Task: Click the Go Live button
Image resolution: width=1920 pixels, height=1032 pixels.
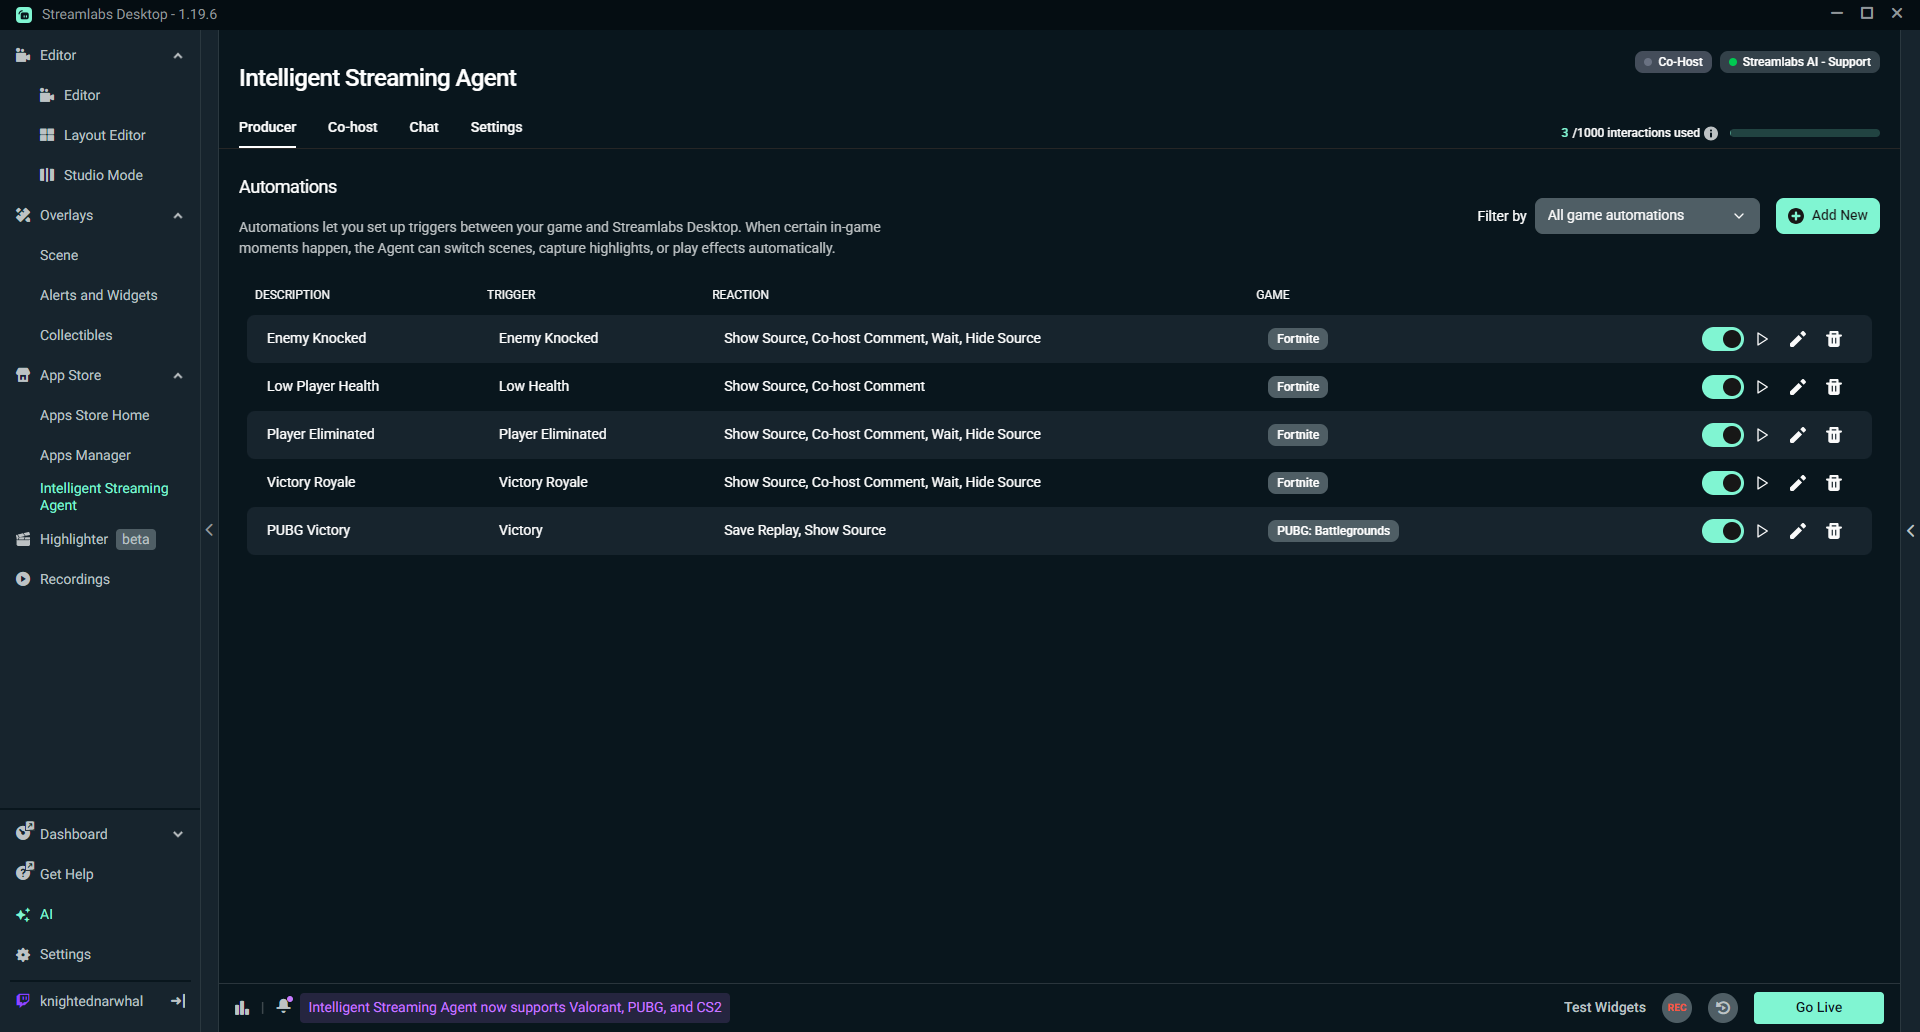Action: click(x=1817, y=1007)
